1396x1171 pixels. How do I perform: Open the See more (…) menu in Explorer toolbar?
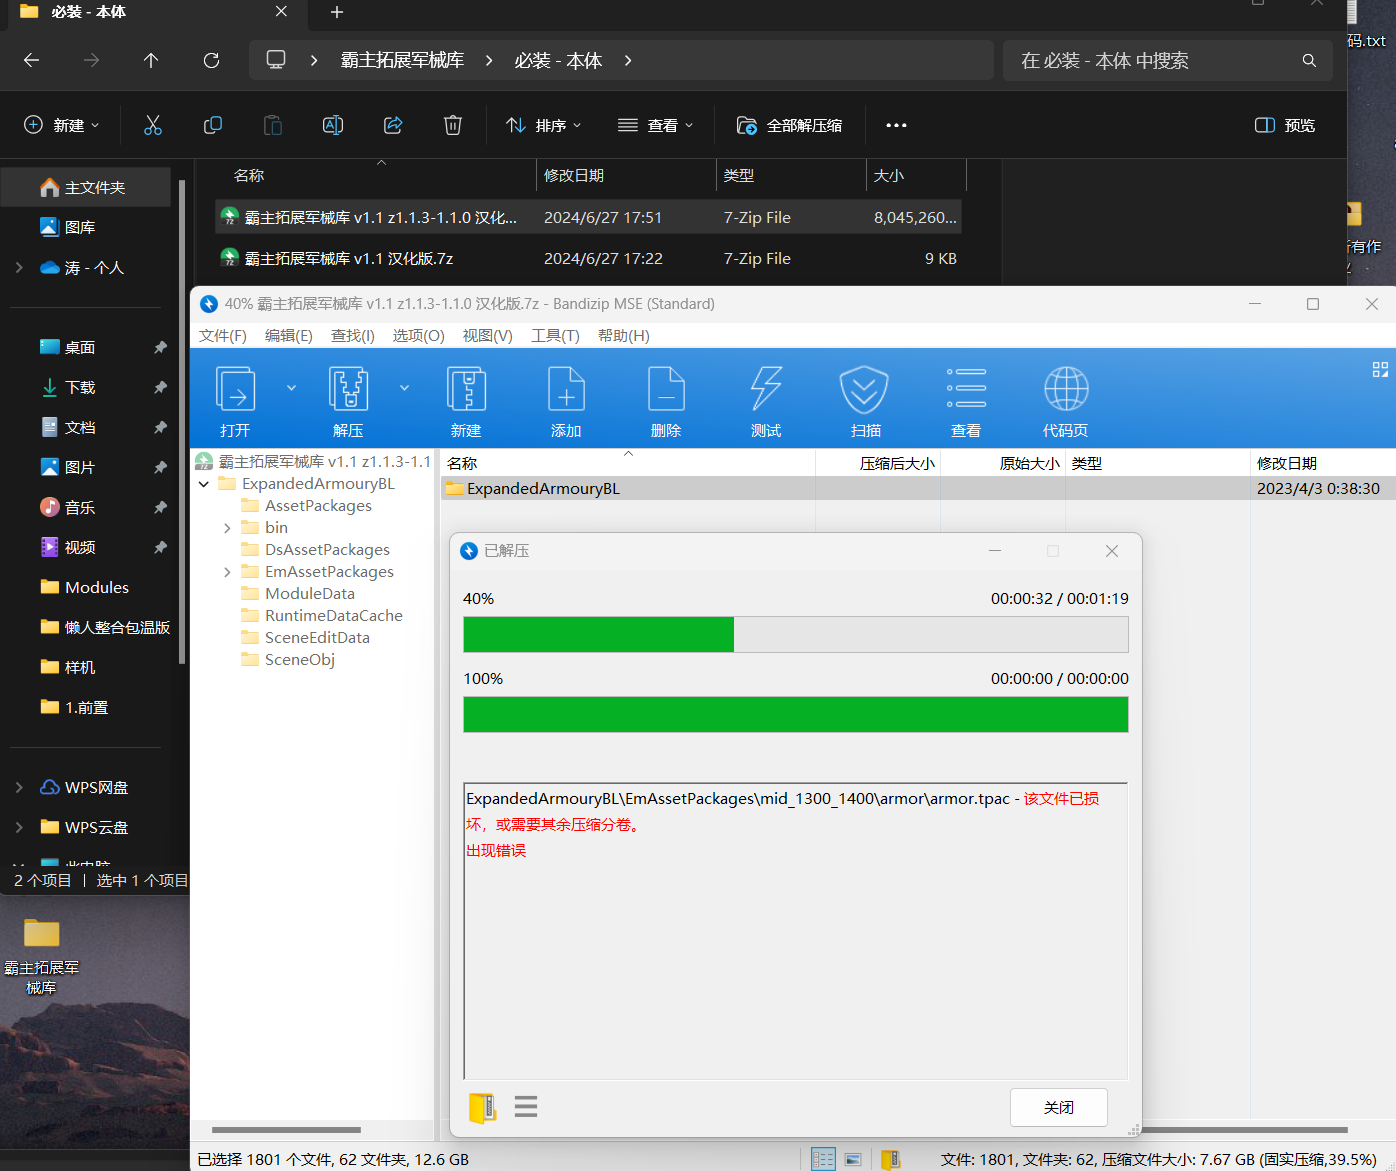[x=896, y=125]
